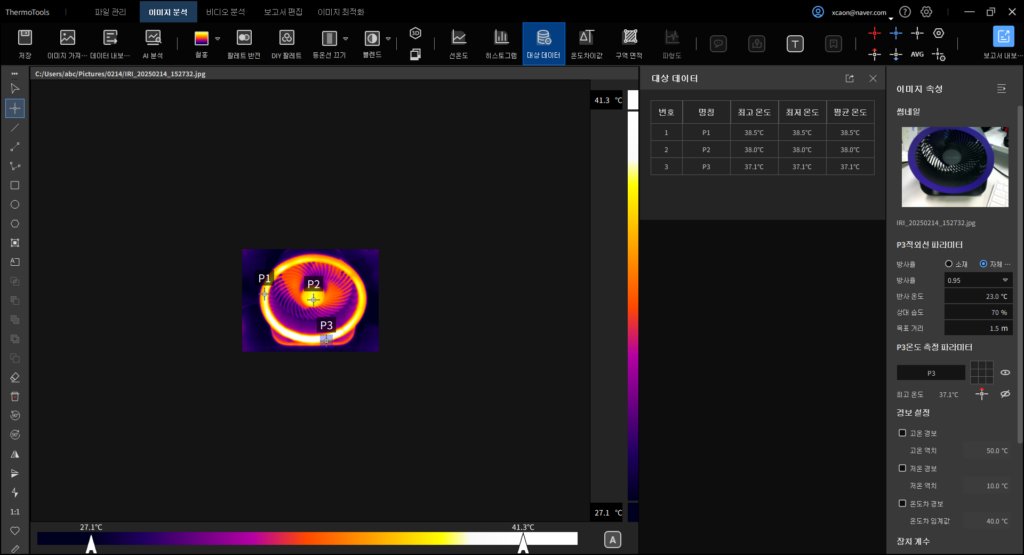This screenshot has height=555, width=1024.
Task: Click the 보고서 내보내기 export button
Action: coord(1003,38)
